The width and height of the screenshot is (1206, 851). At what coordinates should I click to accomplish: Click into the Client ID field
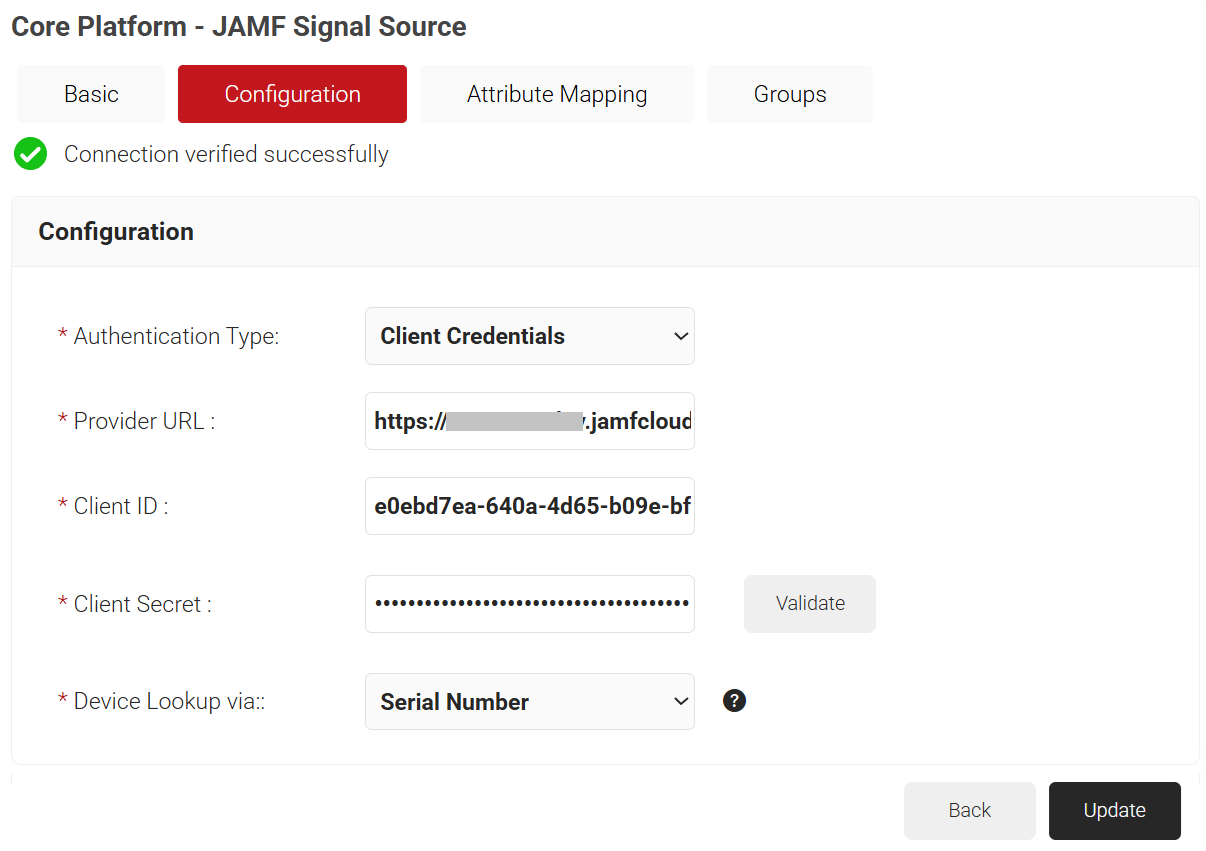[x=530, y=506]
